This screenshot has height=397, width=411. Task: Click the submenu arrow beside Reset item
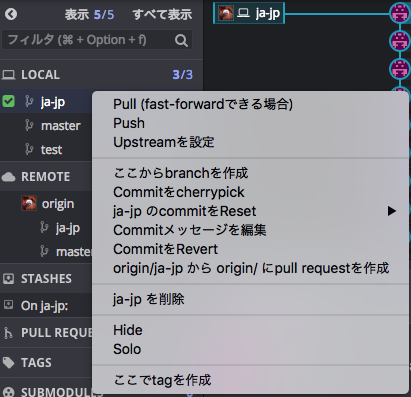(x=392, y=211)
